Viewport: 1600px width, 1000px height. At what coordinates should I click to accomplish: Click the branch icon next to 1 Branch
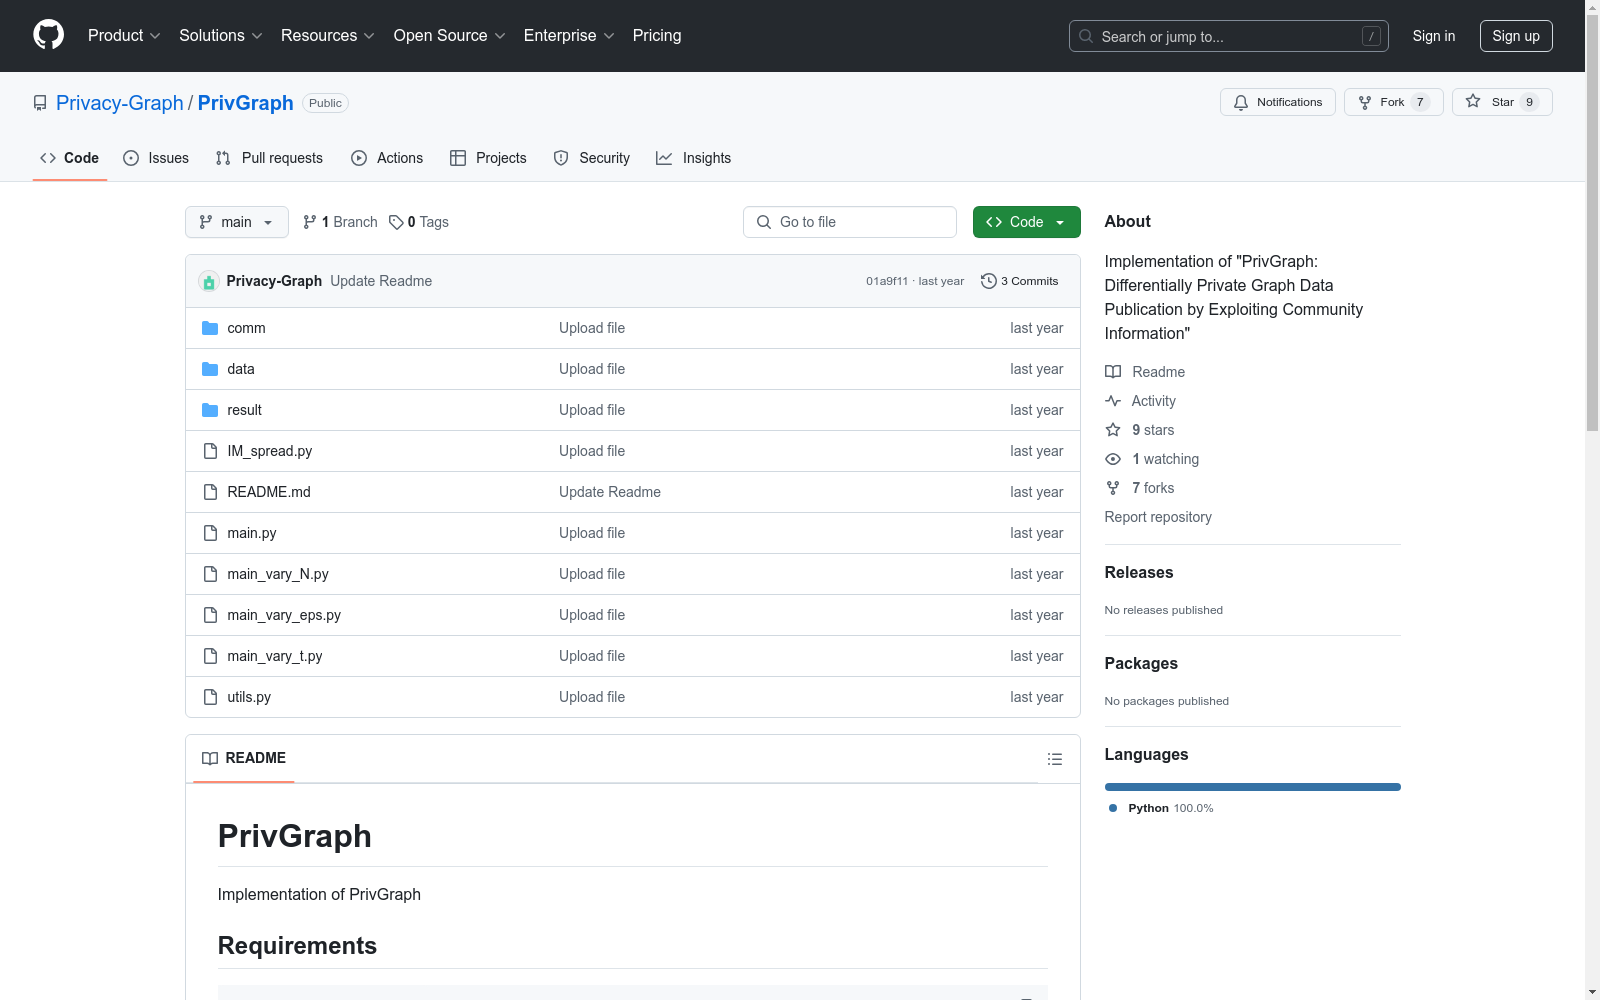[310, 222]
